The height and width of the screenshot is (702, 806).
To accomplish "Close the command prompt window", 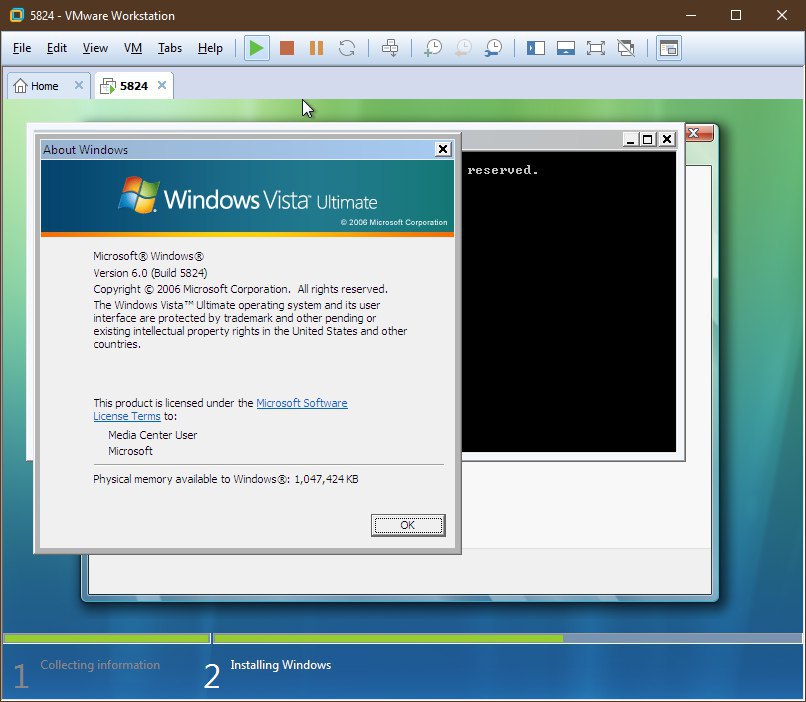I will click(667, 139).
